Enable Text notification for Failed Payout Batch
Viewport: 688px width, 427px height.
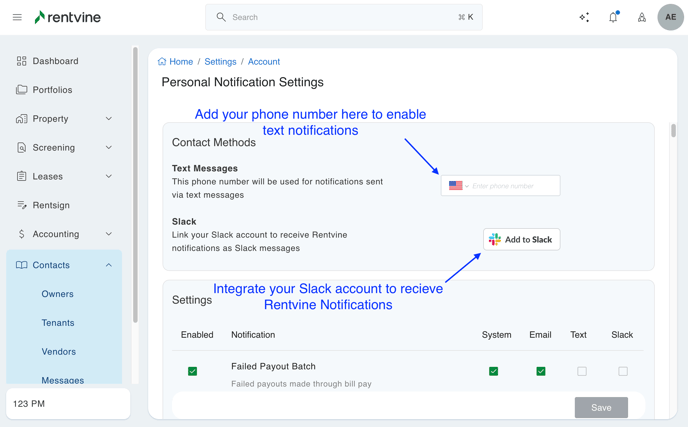(x=582, y=371)
